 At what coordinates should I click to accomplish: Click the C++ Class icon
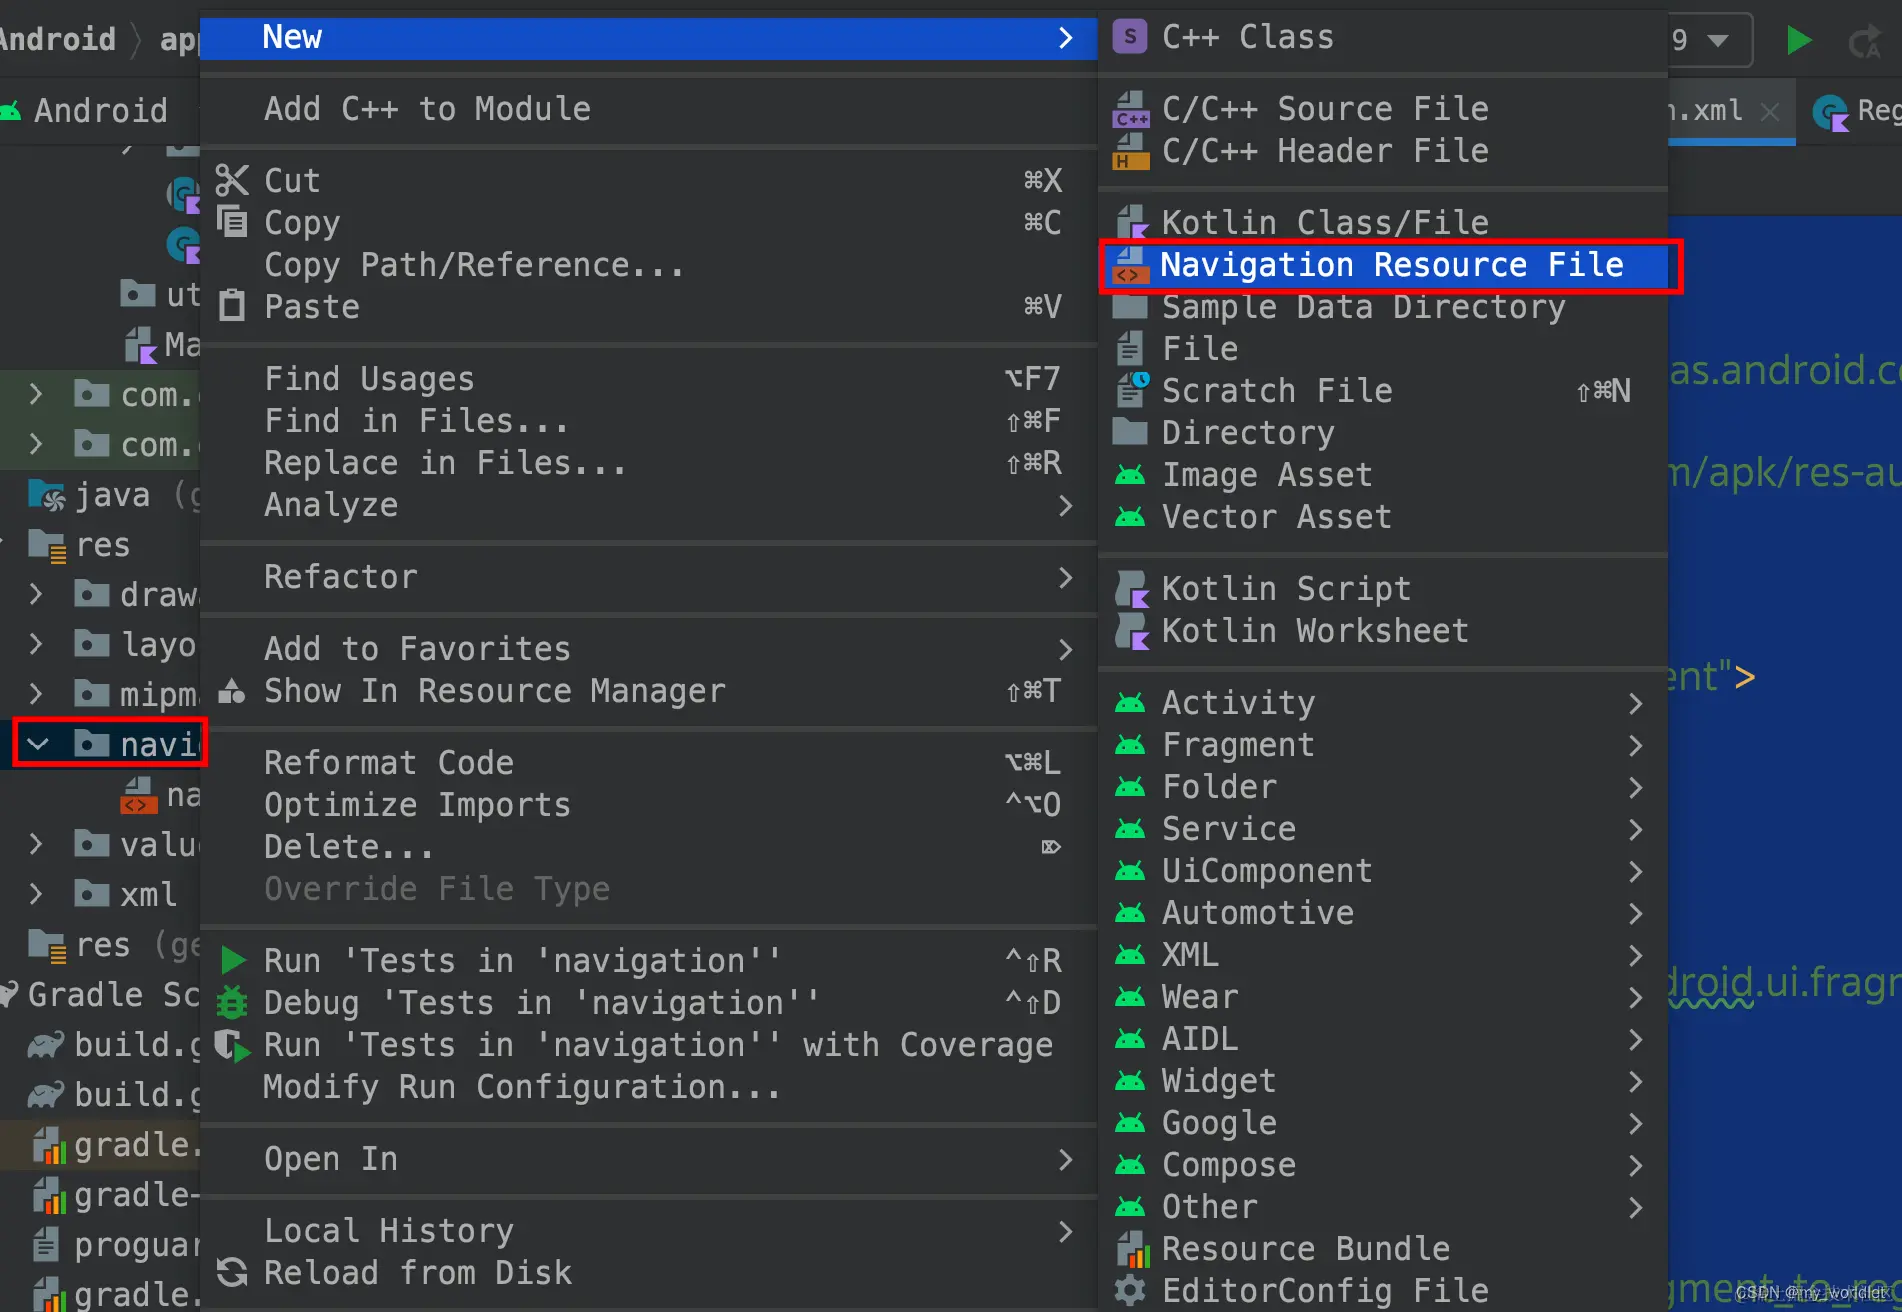[1130, 37]
